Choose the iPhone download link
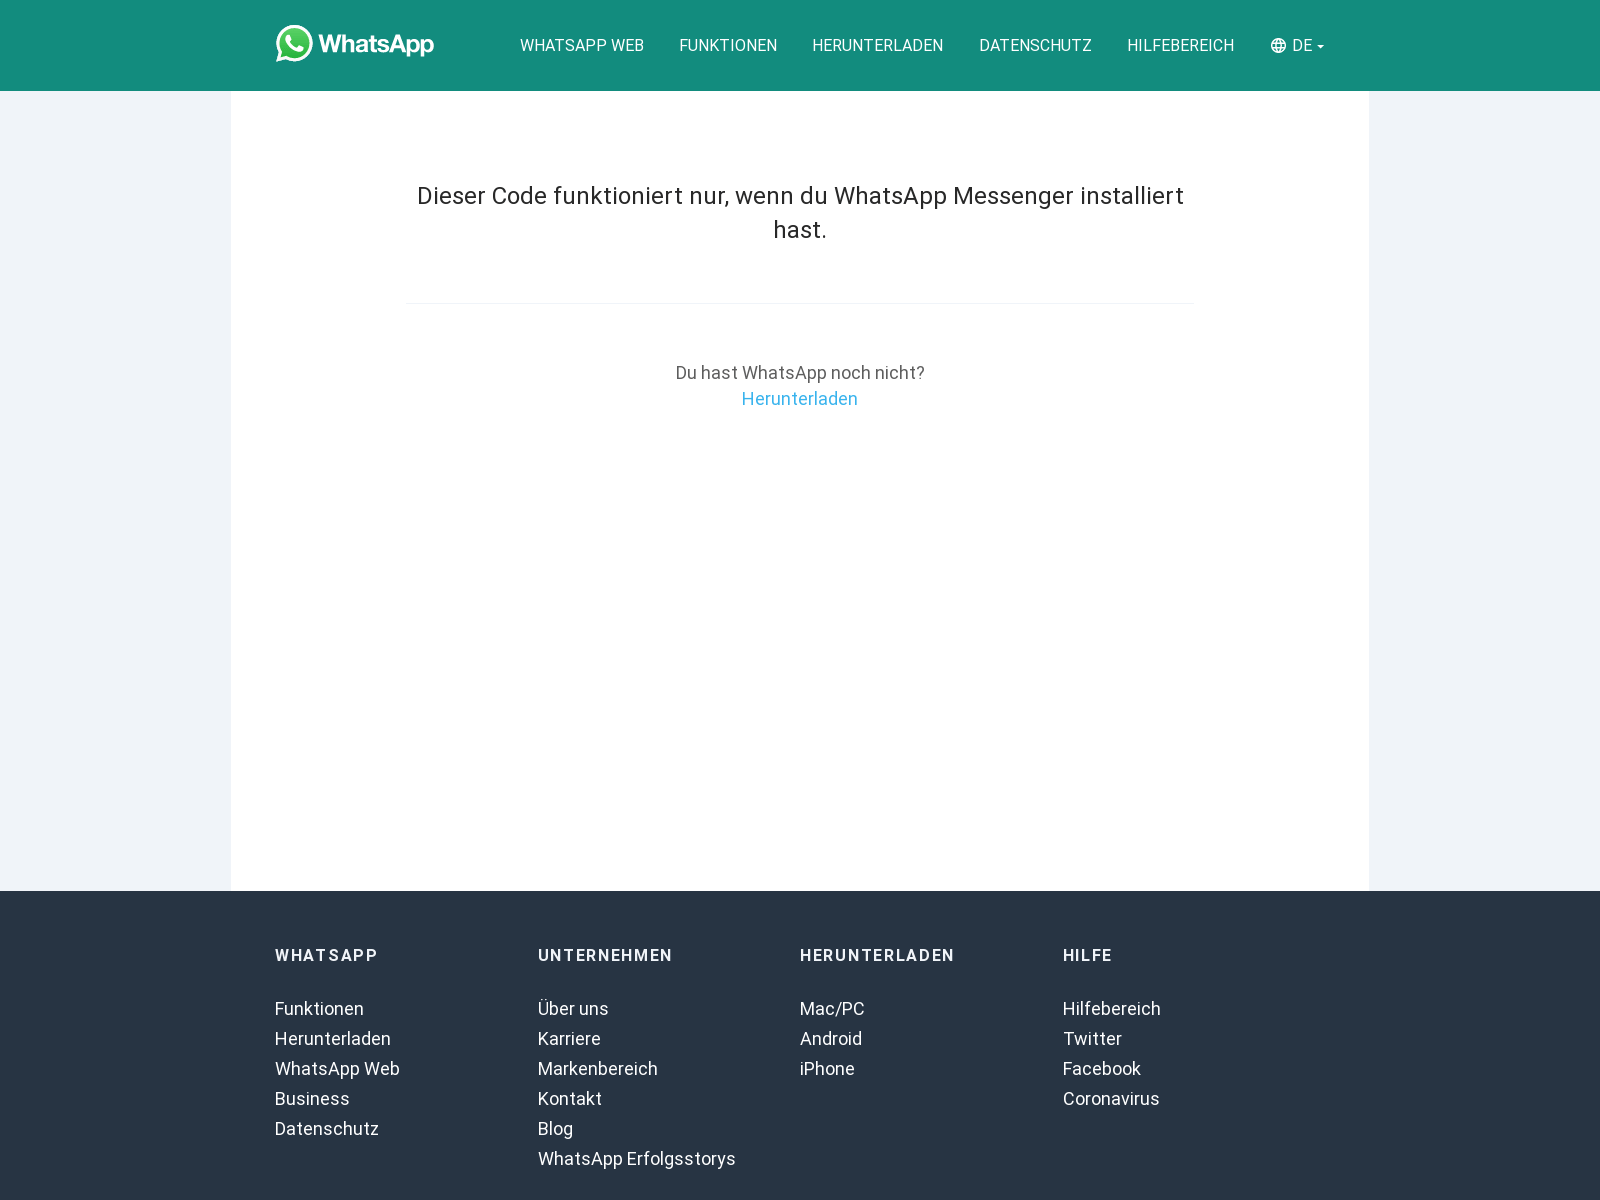The height and width of the screenshot is (1200, 1600). point(827,1069)
